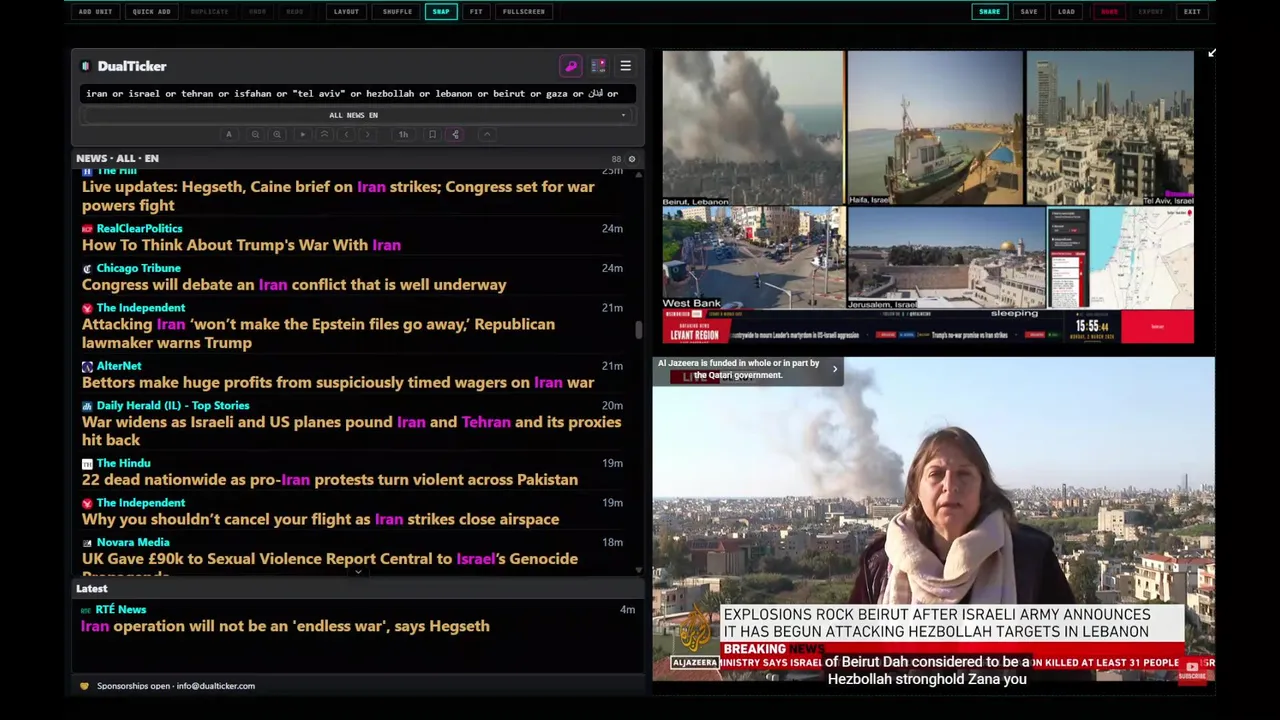The image size is (1280, 720).
Task: Click the zoom out magnifier icon
Action: (x=255, y=134)
